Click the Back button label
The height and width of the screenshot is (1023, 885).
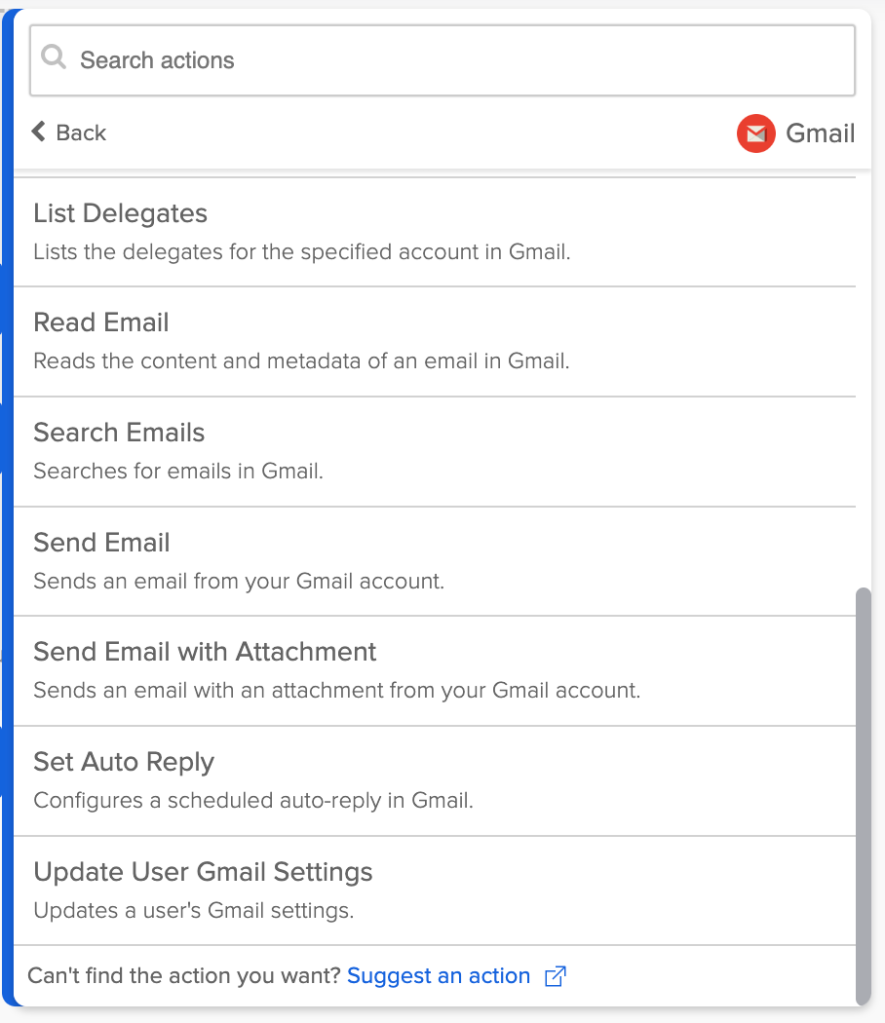pyautogui.click(x=80, y=132)
